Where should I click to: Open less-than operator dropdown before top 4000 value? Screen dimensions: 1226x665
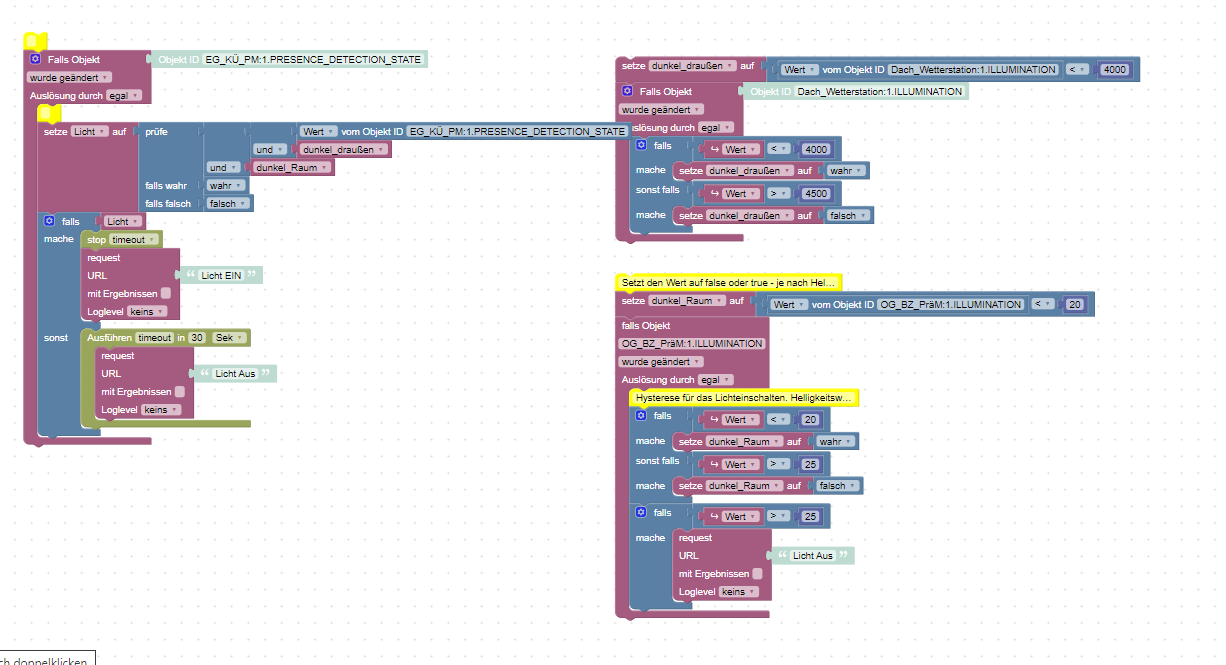[1076, 70]
